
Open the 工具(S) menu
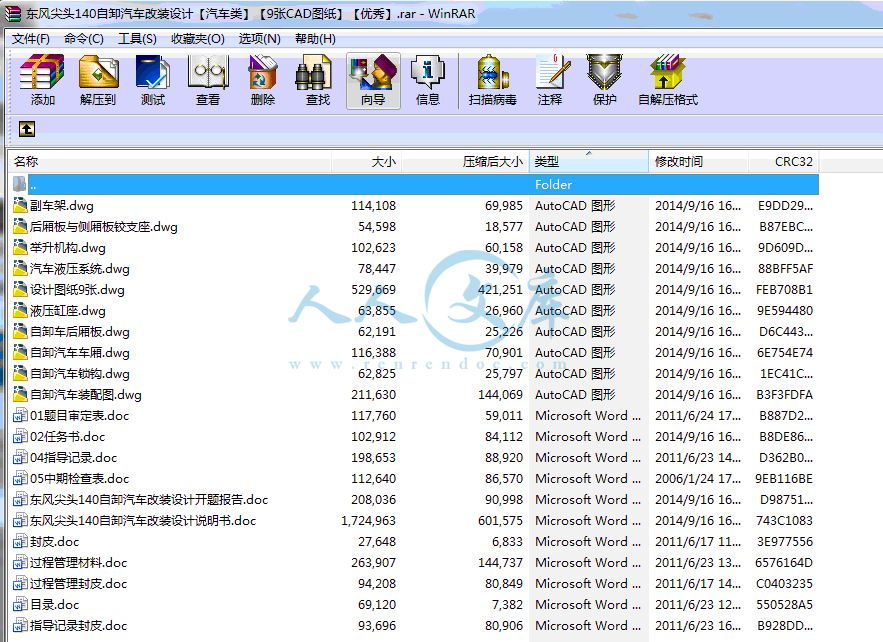(137, 39)
